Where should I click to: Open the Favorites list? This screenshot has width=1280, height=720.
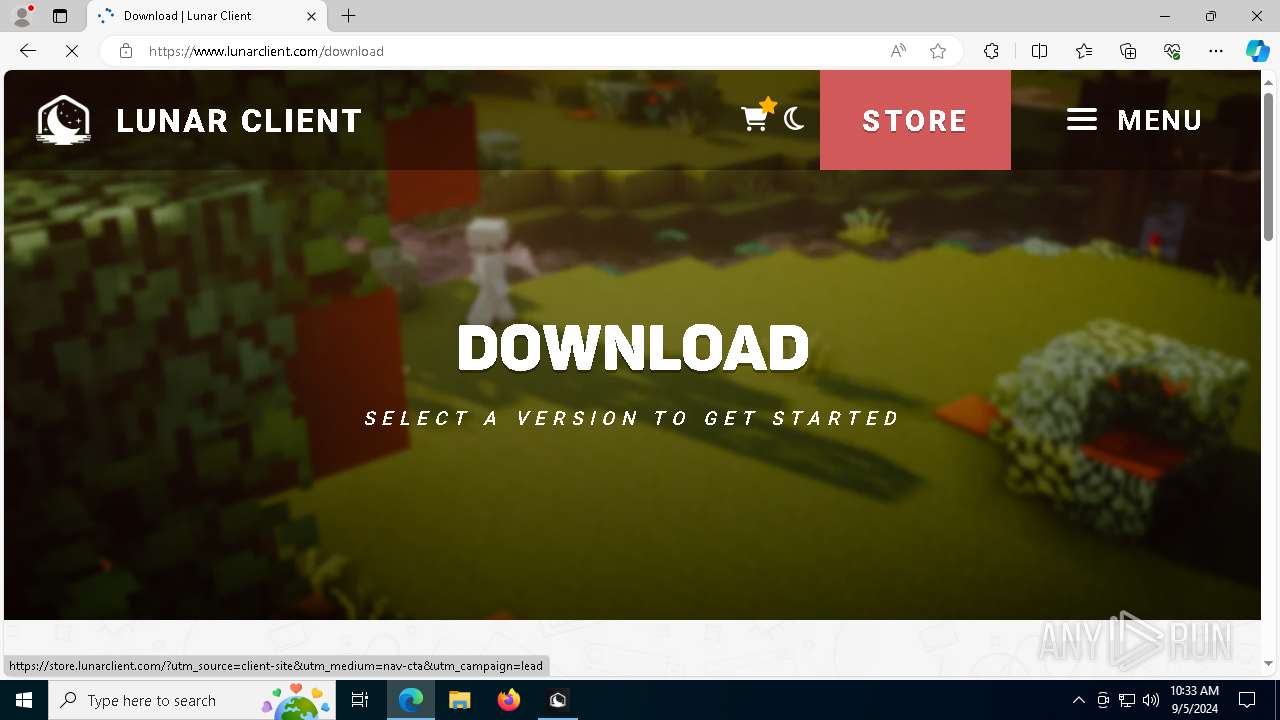tap(1084, 51)
